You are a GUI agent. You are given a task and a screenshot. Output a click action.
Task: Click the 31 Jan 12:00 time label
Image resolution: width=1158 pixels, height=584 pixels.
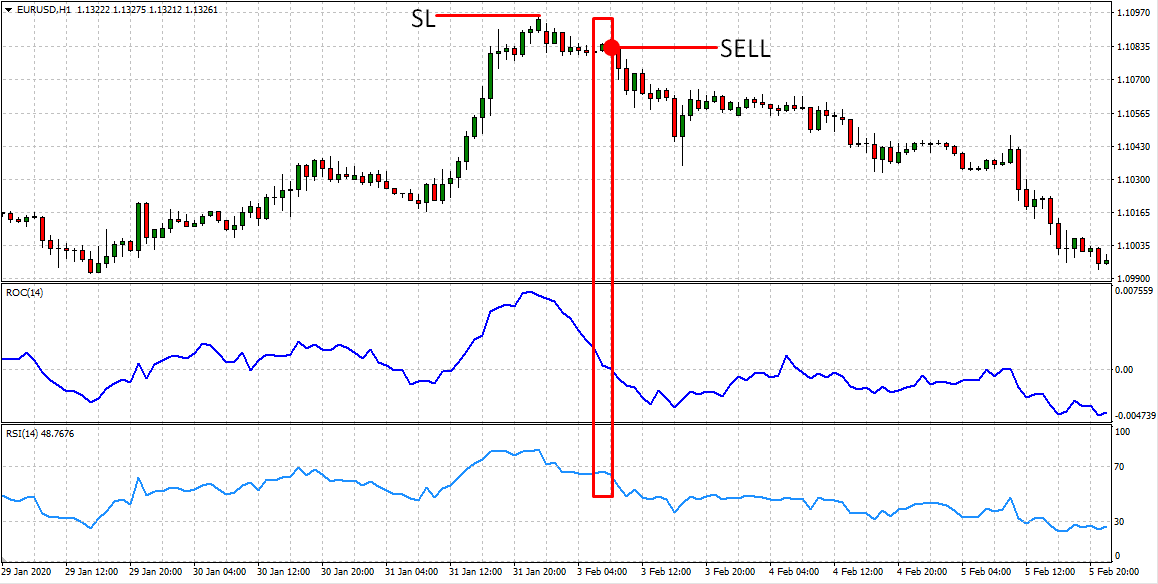476,573
